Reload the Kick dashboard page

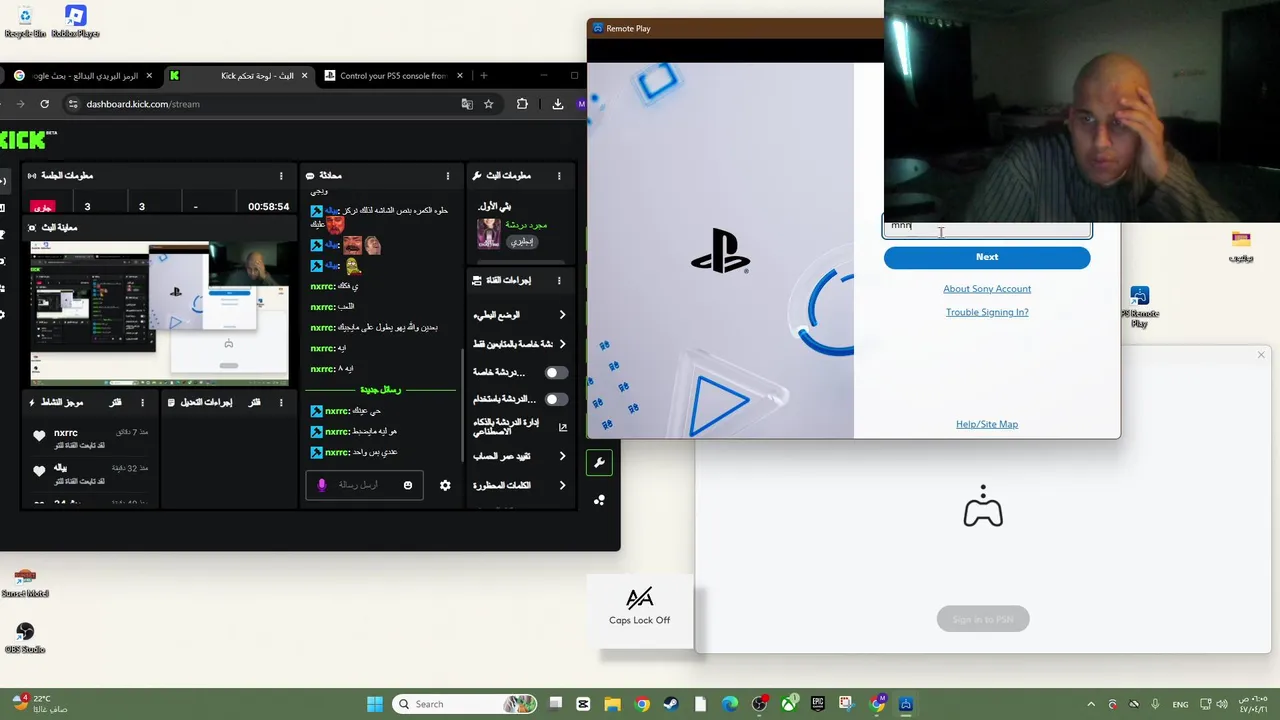[44, 104]
